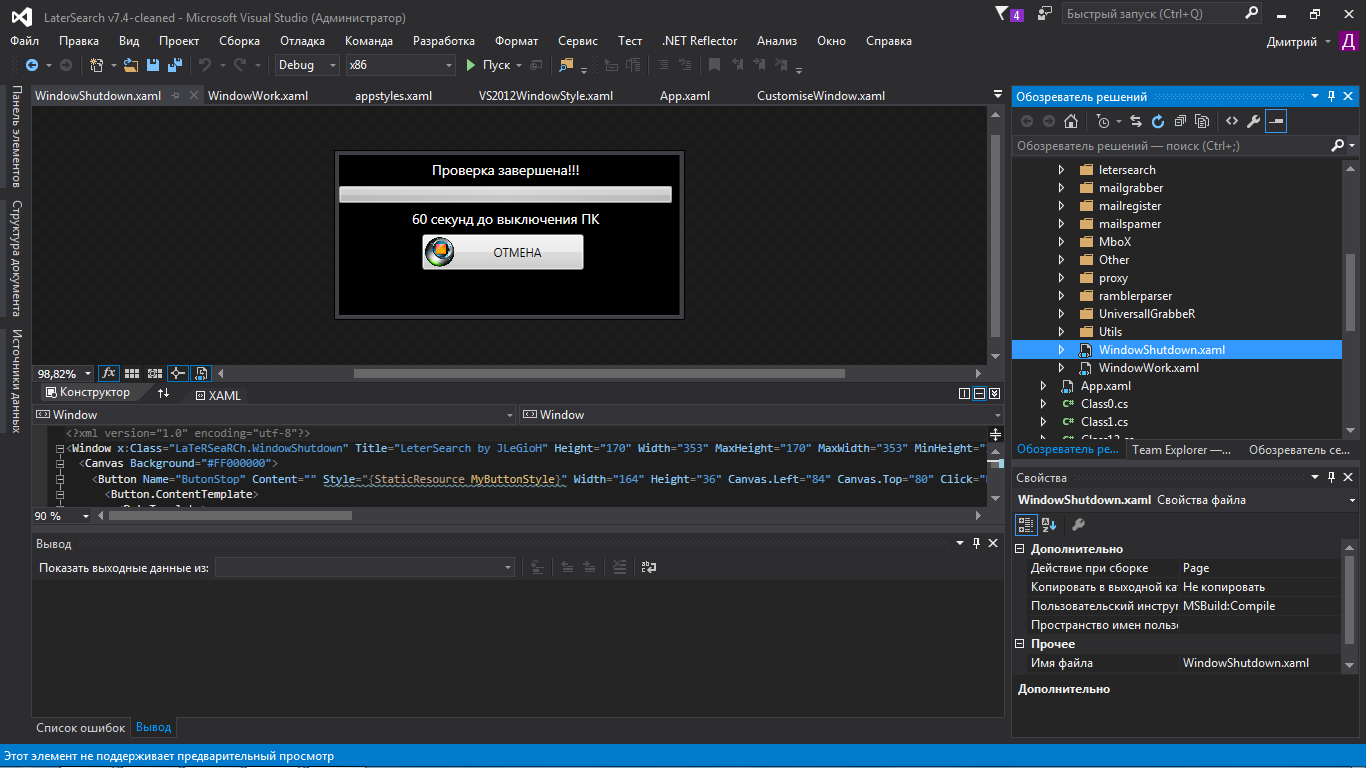
Task: Click the Home icon in Solution Explorer
Action: coord(1071,121)
